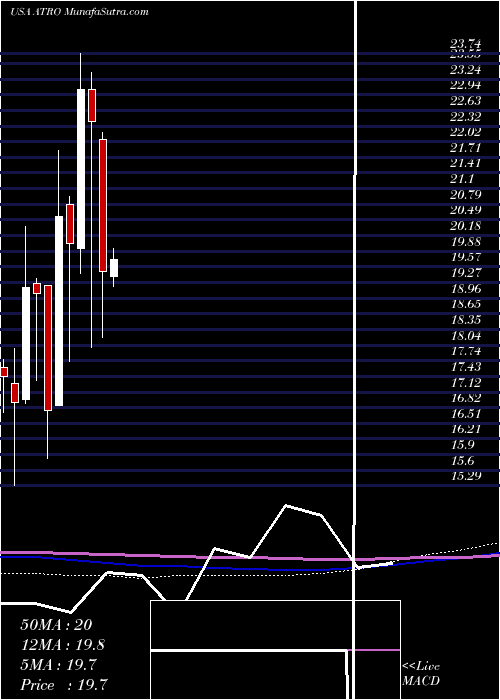Click the 17.12 price axis label
Screen dimensions: 500x700
tap(466, 382)
